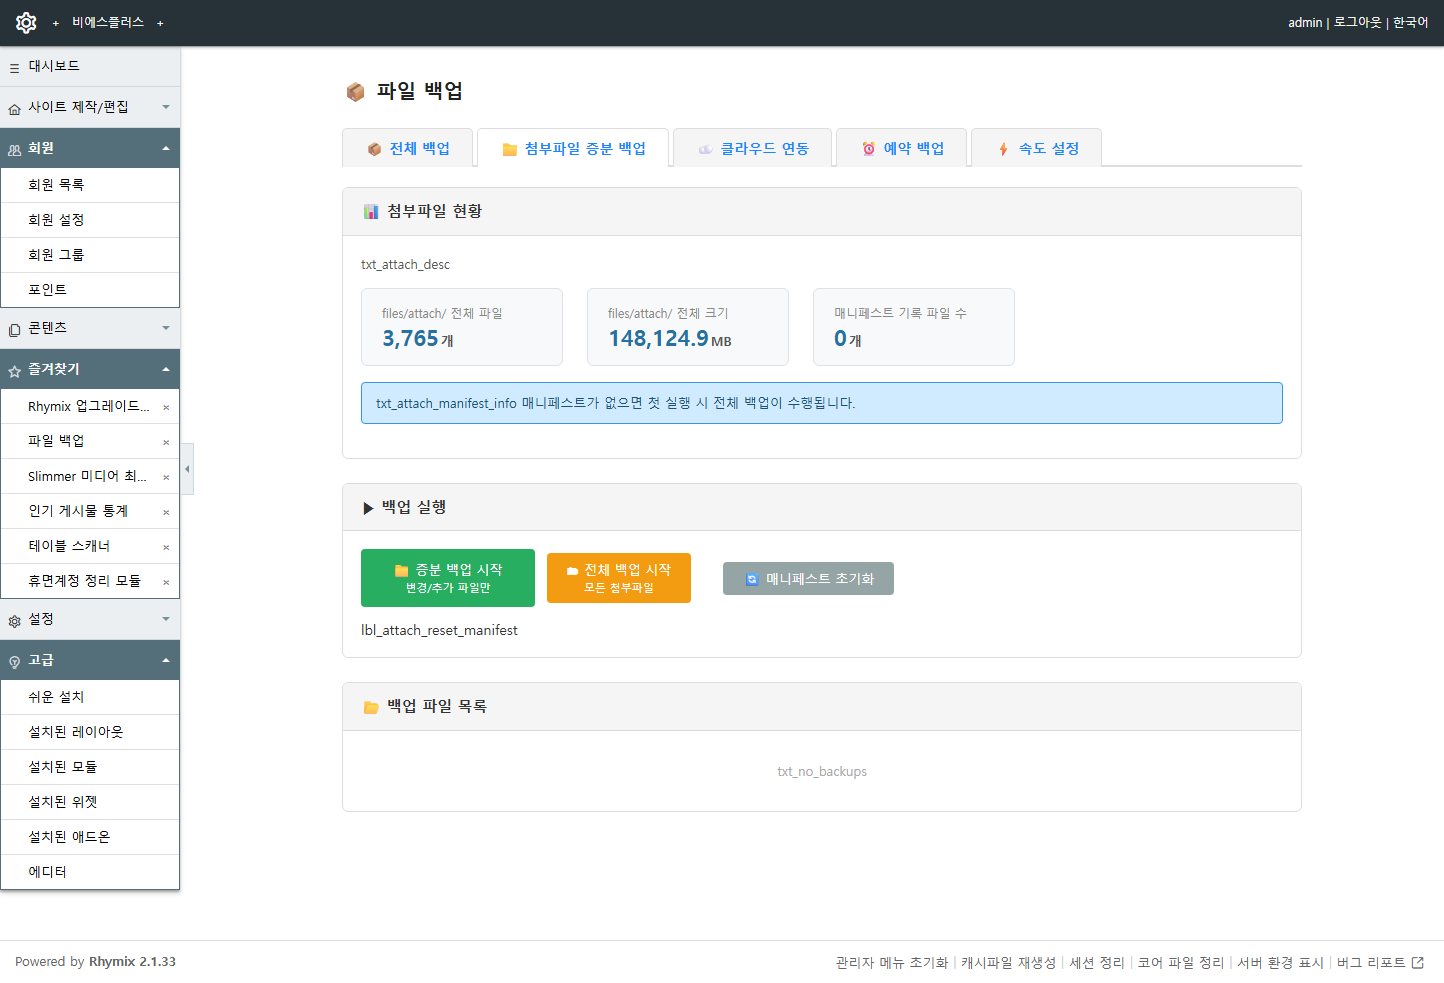1444x983 pixels.
Task: Open 회원 그룹 menu item
Action: (90, 255)
